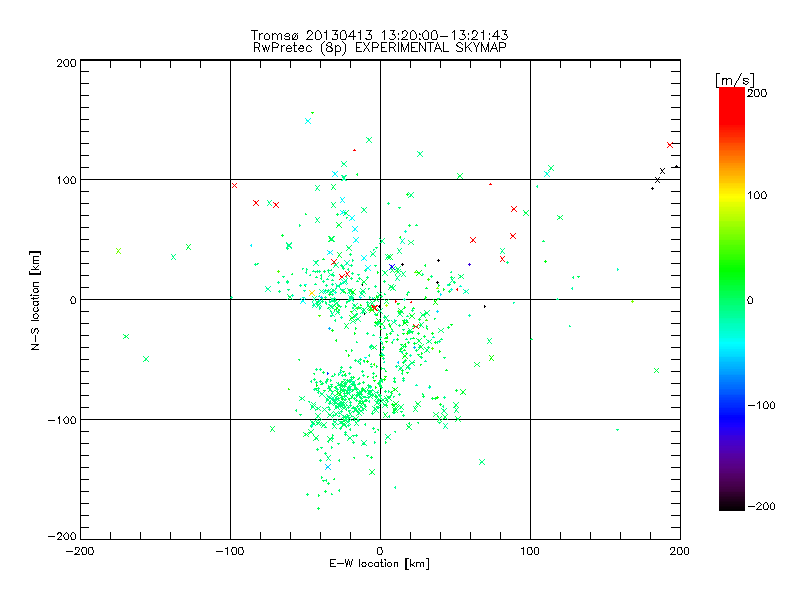Click the 0 tick label on the colorbar
Image resolution: width=800 pixels, height=600 pixels.
(750, 300)
